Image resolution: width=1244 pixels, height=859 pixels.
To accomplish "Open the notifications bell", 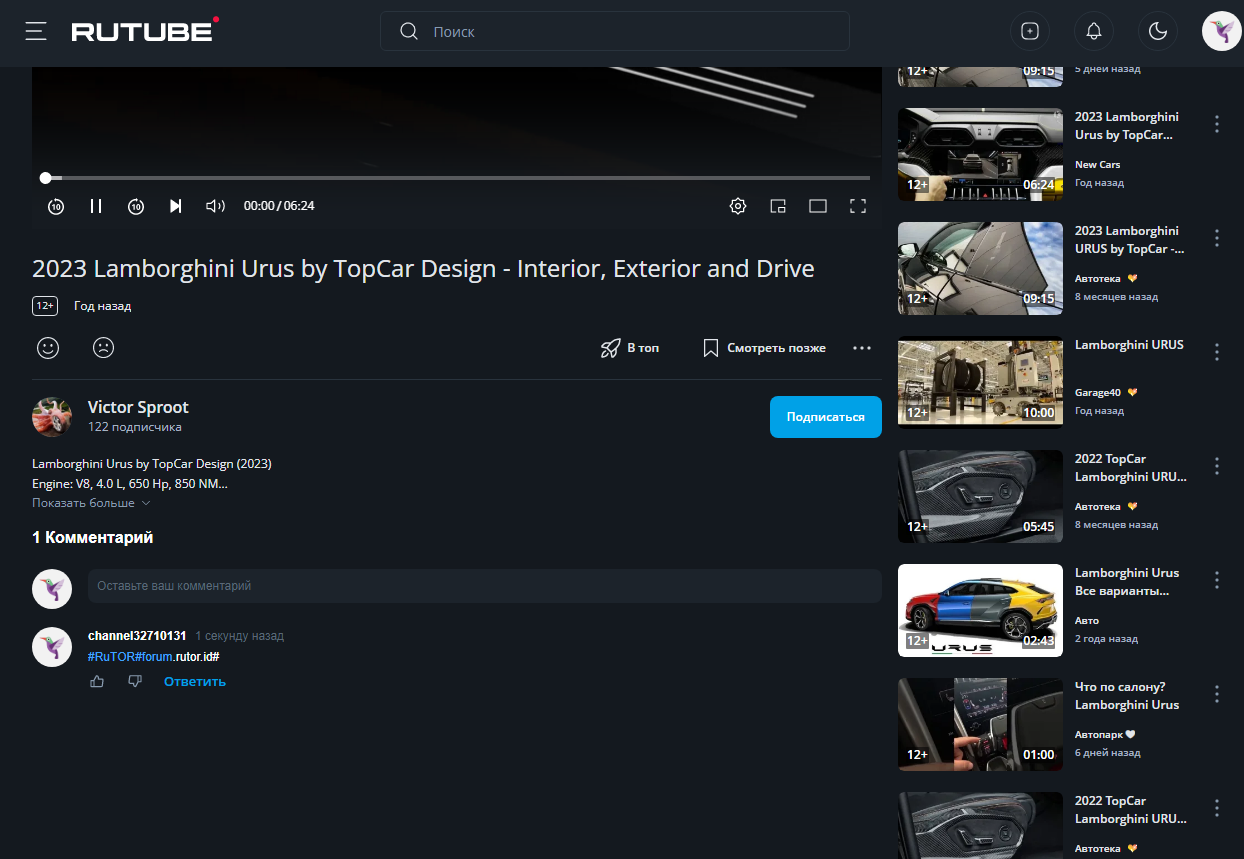I will (x=1094, y=31).
